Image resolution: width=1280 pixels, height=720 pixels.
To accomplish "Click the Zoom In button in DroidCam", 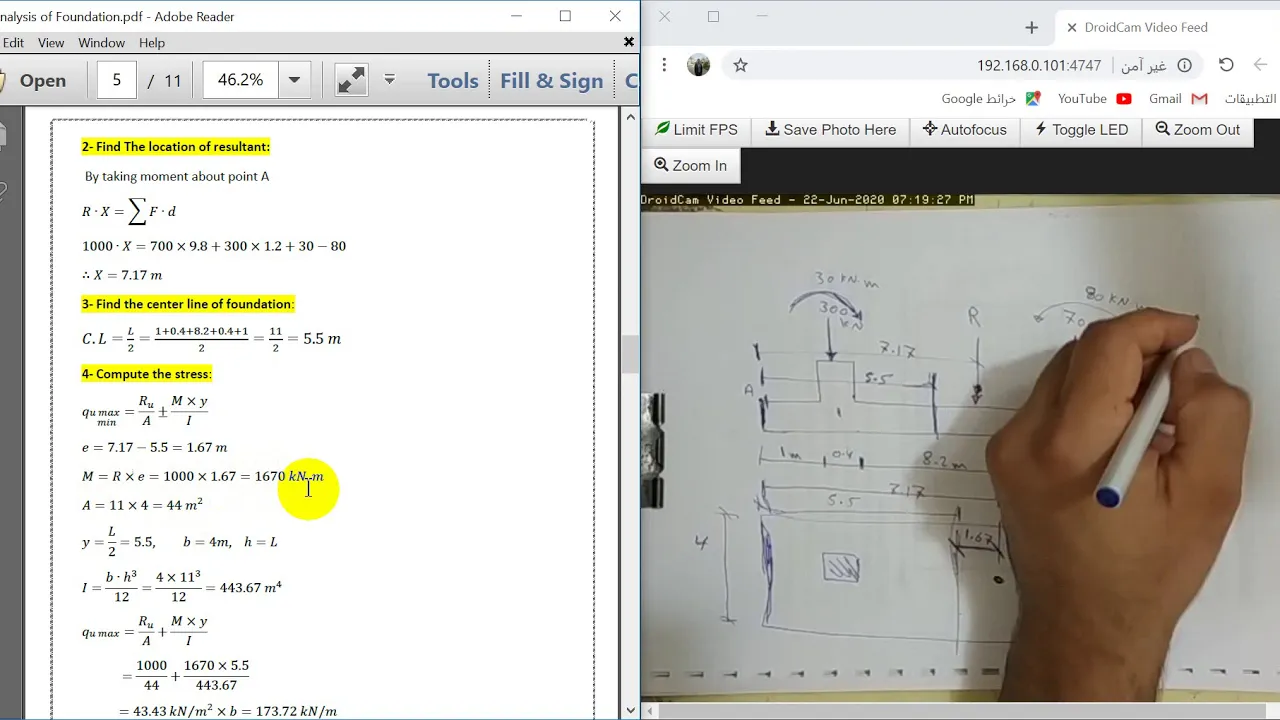I will pos(690,165).
